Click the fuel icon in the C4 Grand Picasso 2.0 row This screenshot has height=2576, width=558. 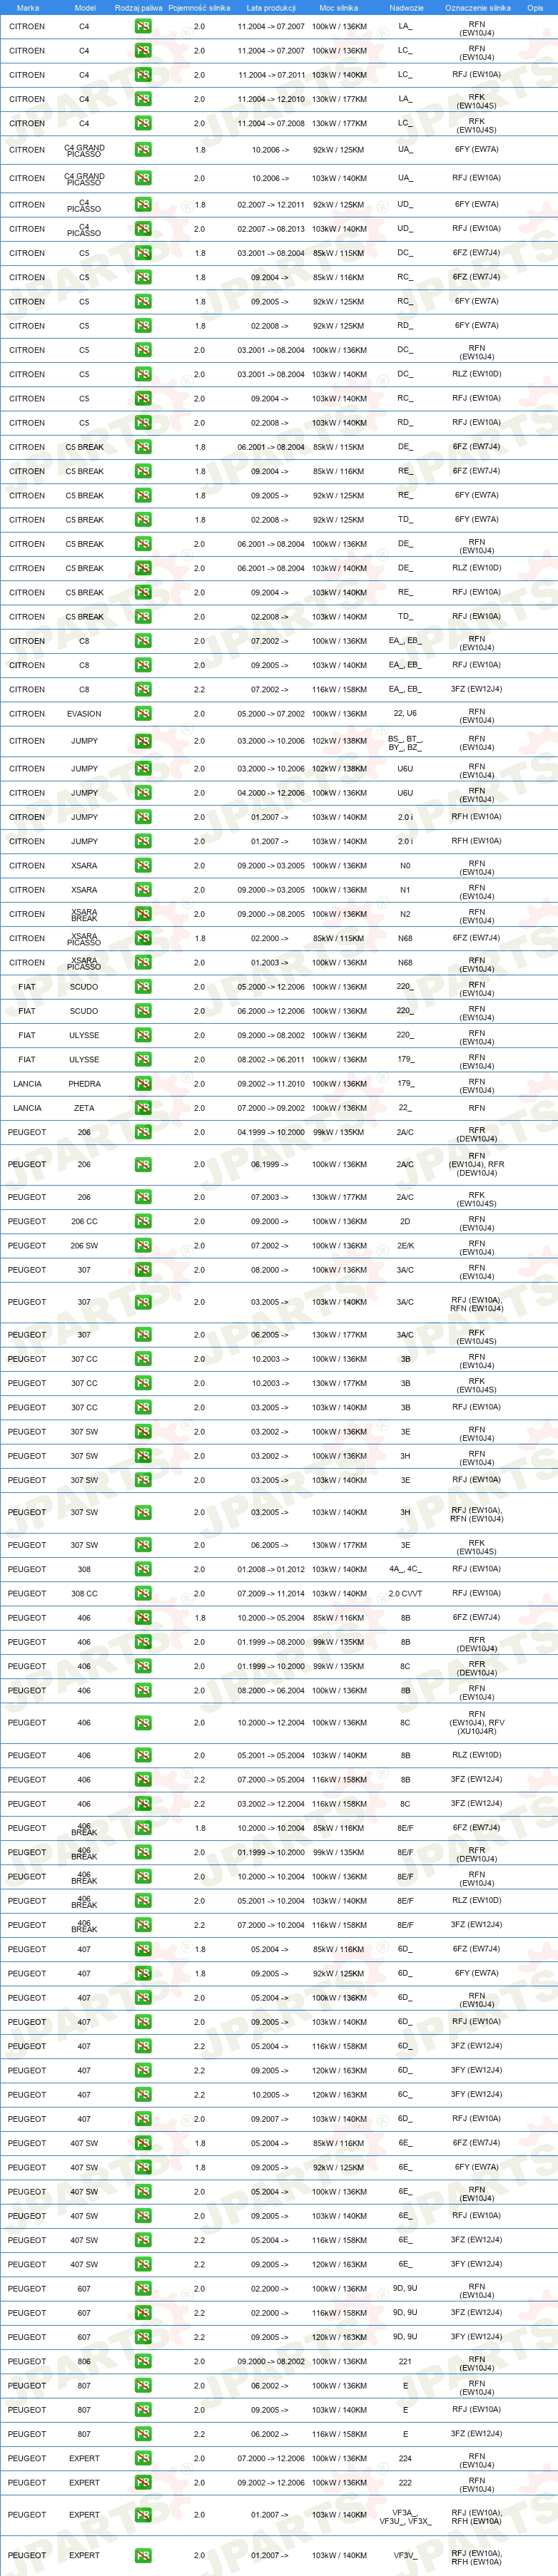click(x=143, y=178)
